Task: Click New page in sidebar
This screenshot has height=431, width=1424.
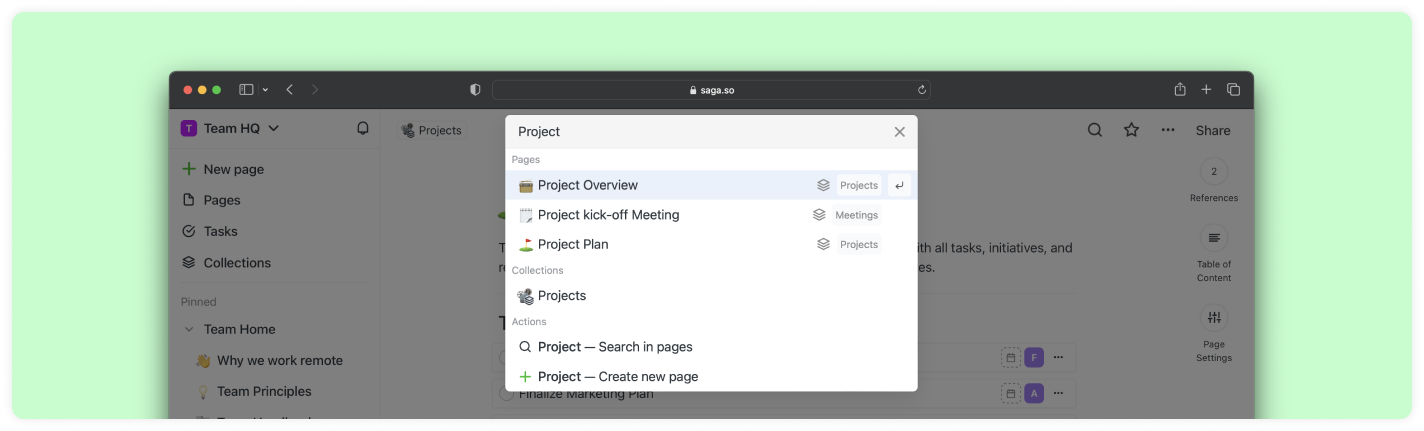Action: 233,169
